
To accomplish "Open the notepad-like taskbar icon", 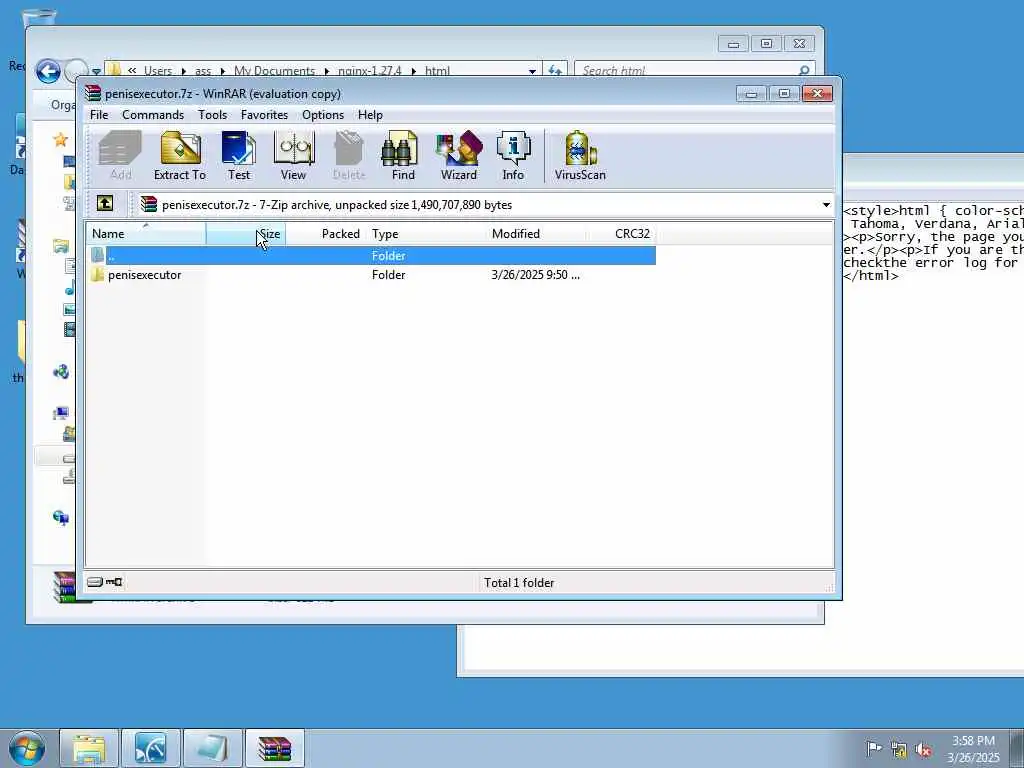I will click(213, 748).
